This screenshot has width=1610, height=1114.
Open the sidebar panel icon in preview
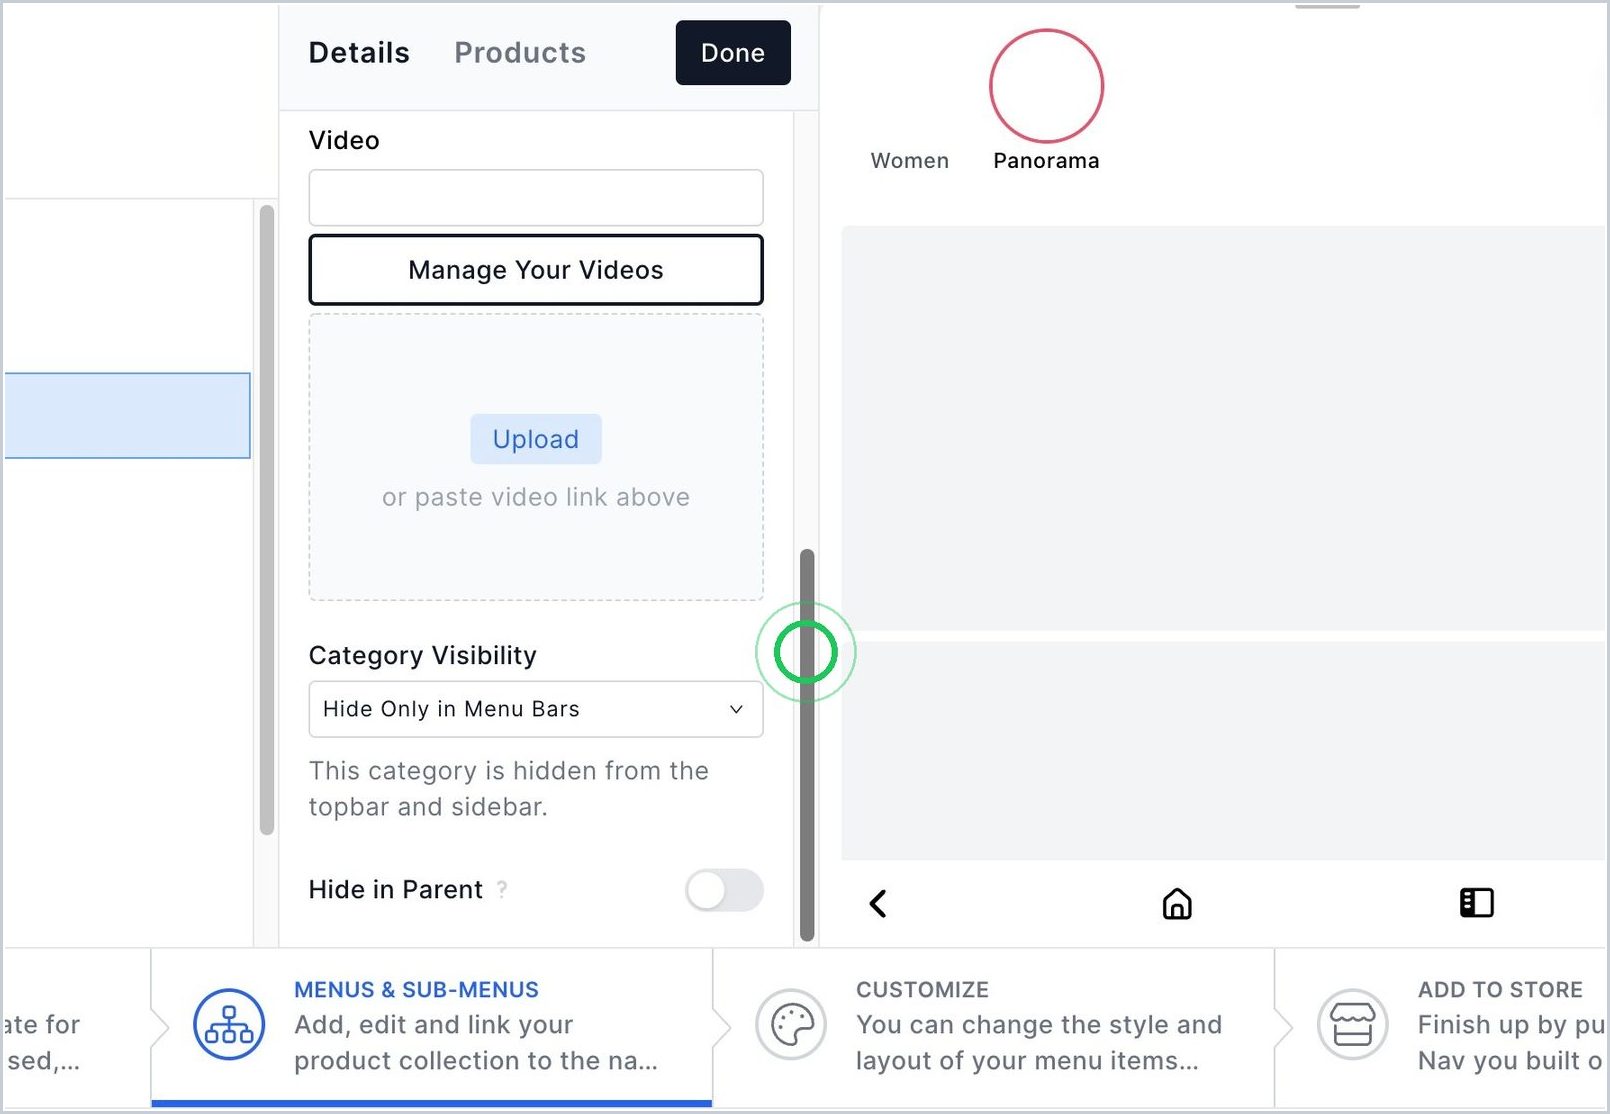(x=1476, y=903)
